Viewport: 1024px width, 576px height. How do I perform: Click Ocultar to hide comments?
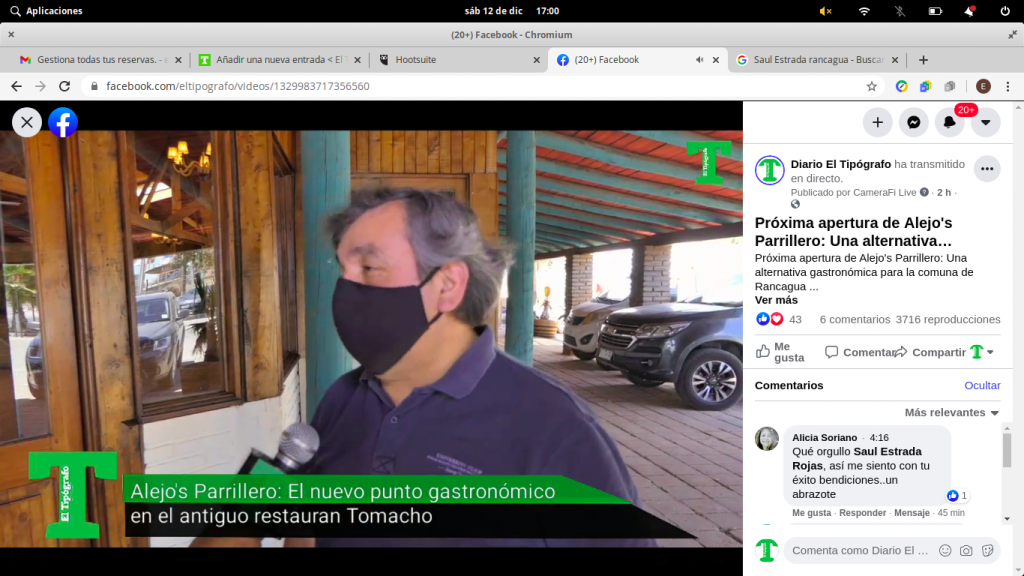click(x=982, y=385)
